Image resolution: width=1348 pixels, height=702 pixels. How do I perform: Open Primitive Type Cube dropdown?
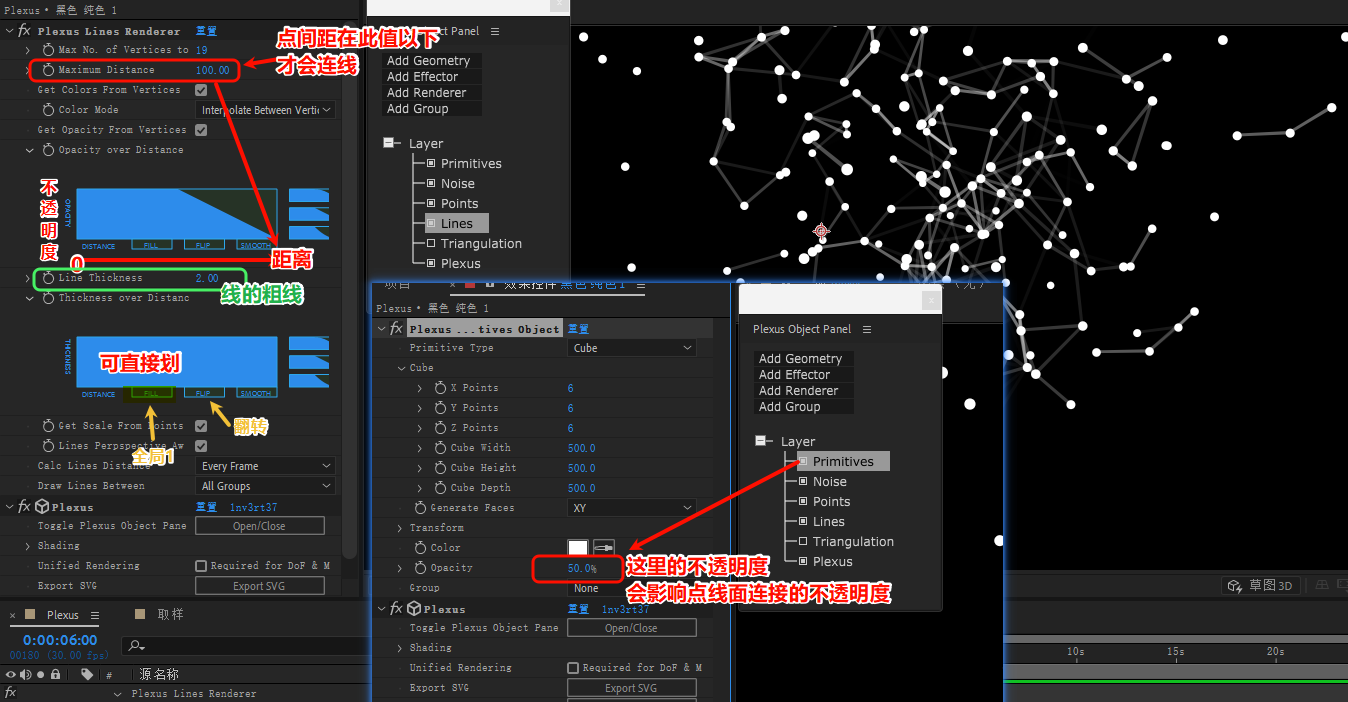632,348
